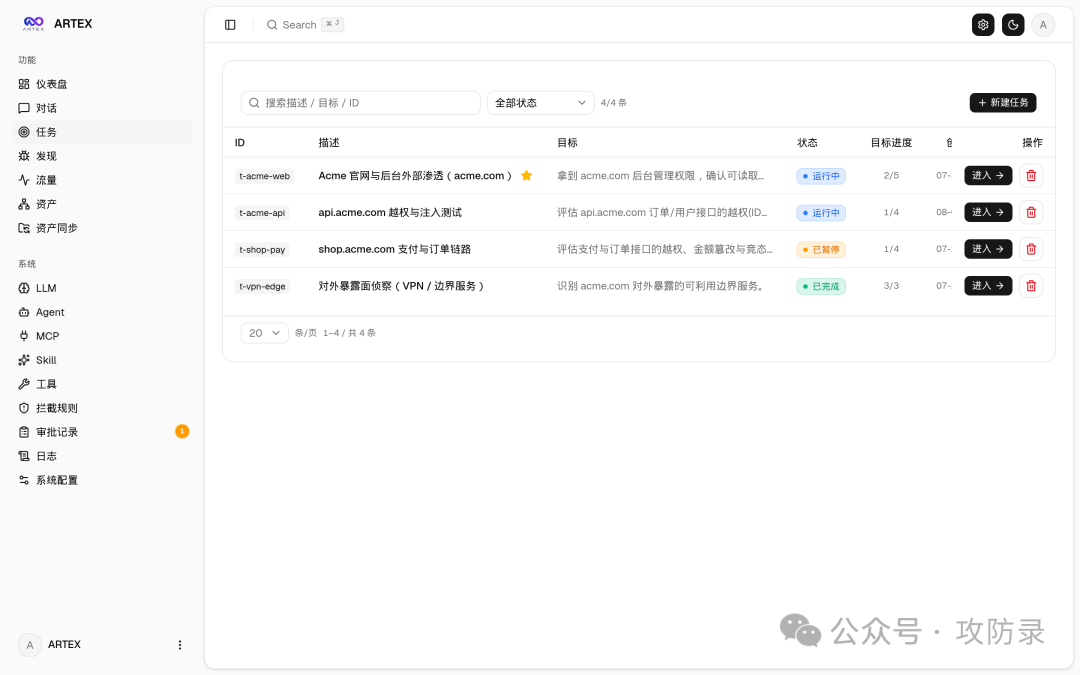Click the 已暂停 status badge
This screenshot has height=675, width=1080.
(x=821, y=249)
